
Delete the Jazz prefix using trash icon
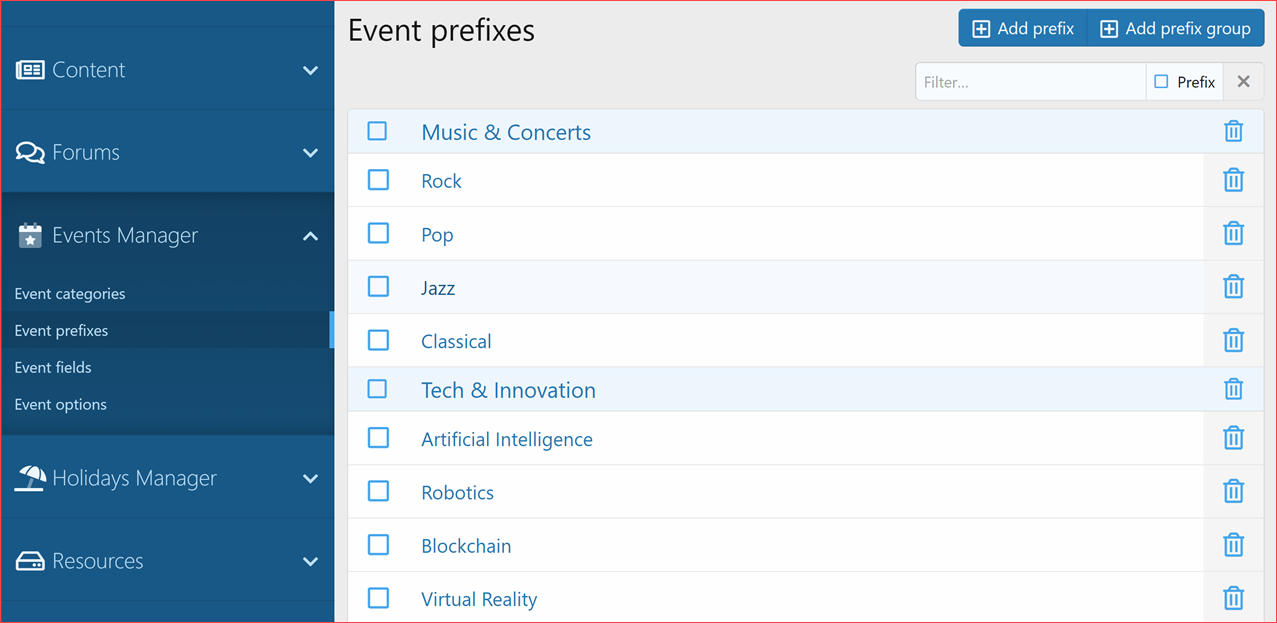[x=1233, y=287]
